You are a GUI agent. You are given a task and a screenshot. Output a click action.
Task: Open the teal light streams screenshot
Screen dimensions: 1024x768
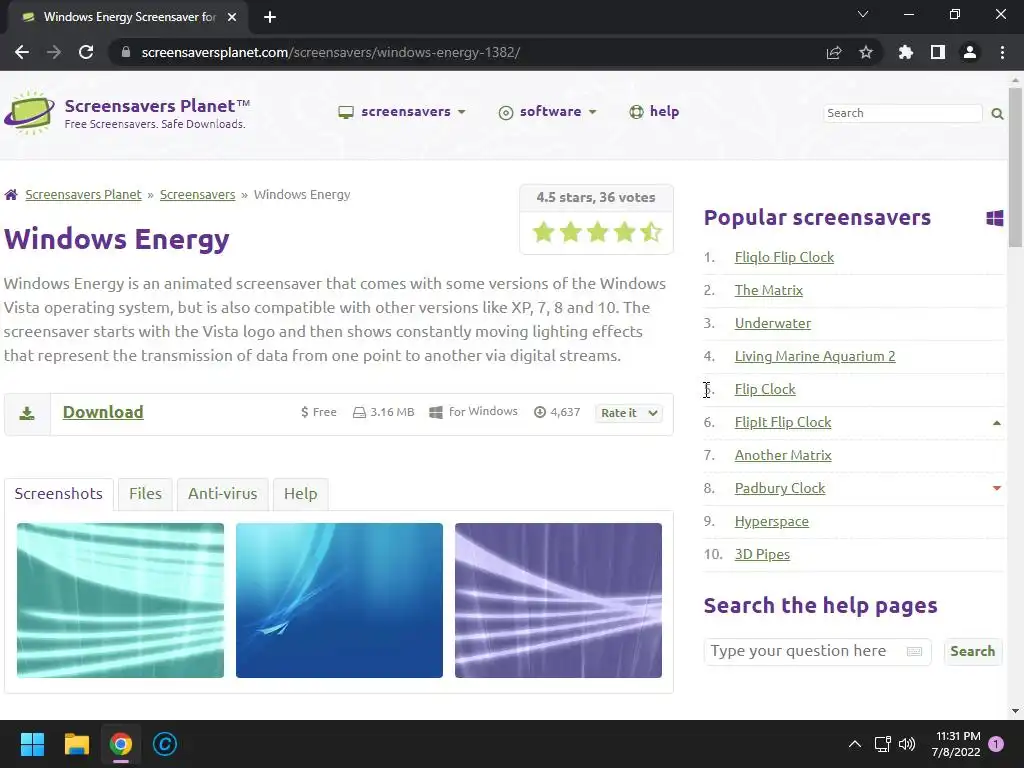coord(120,600)
